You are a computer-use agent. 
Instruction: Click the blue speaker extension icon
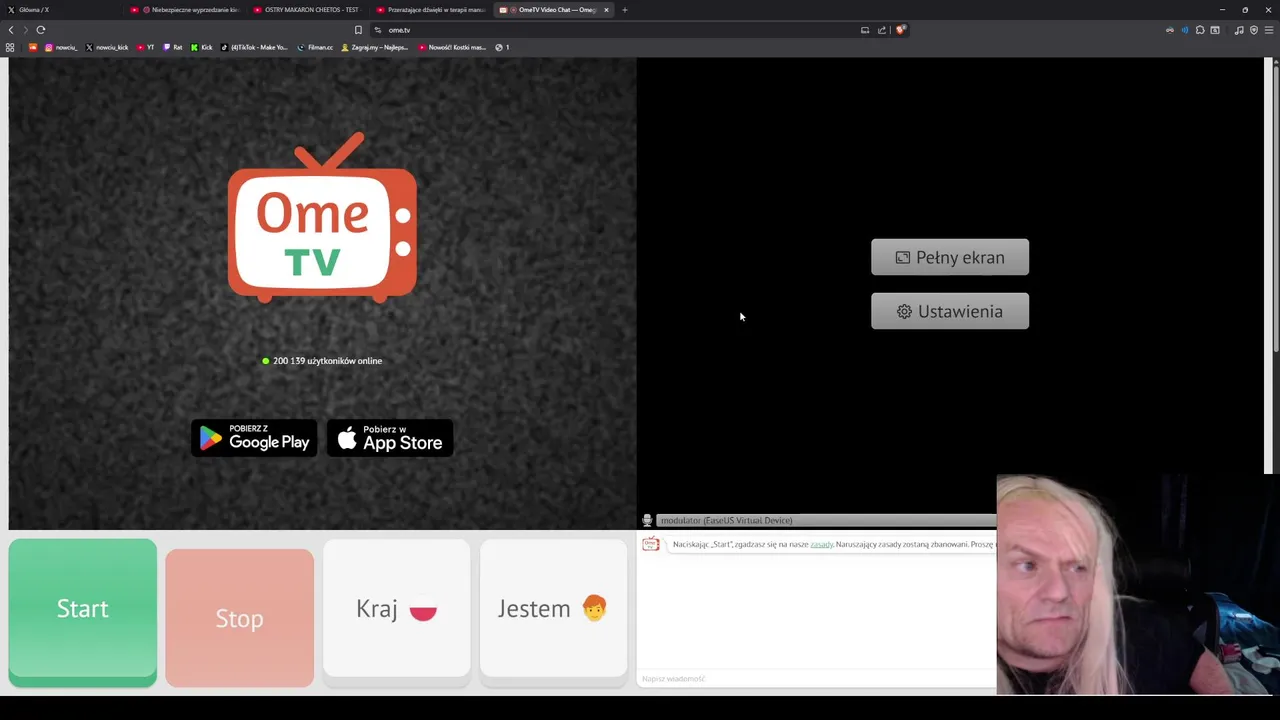(x=1185, y=30)
